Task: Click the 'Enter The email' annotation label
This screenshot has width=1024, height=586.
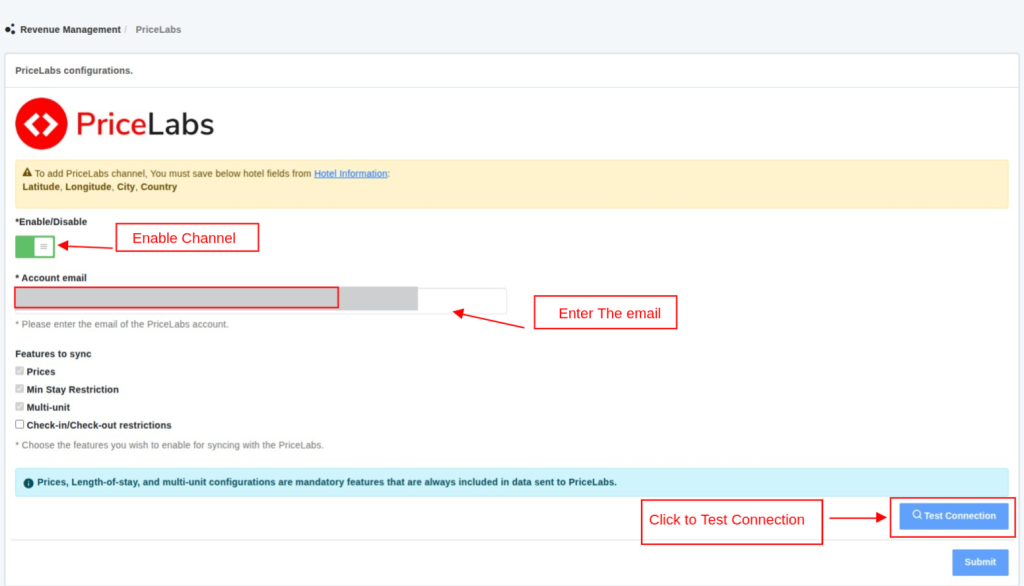Action: pos(606,313)
